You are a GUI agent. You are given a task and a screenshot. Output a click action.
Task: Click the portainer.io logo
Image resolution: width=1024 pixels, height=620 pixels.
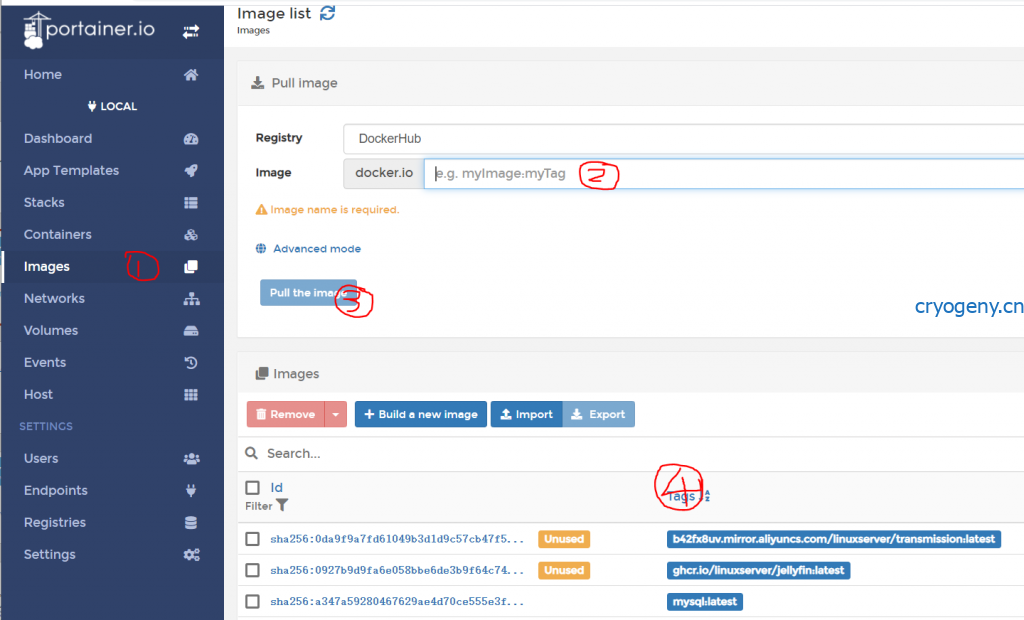[x=89, y=30]
